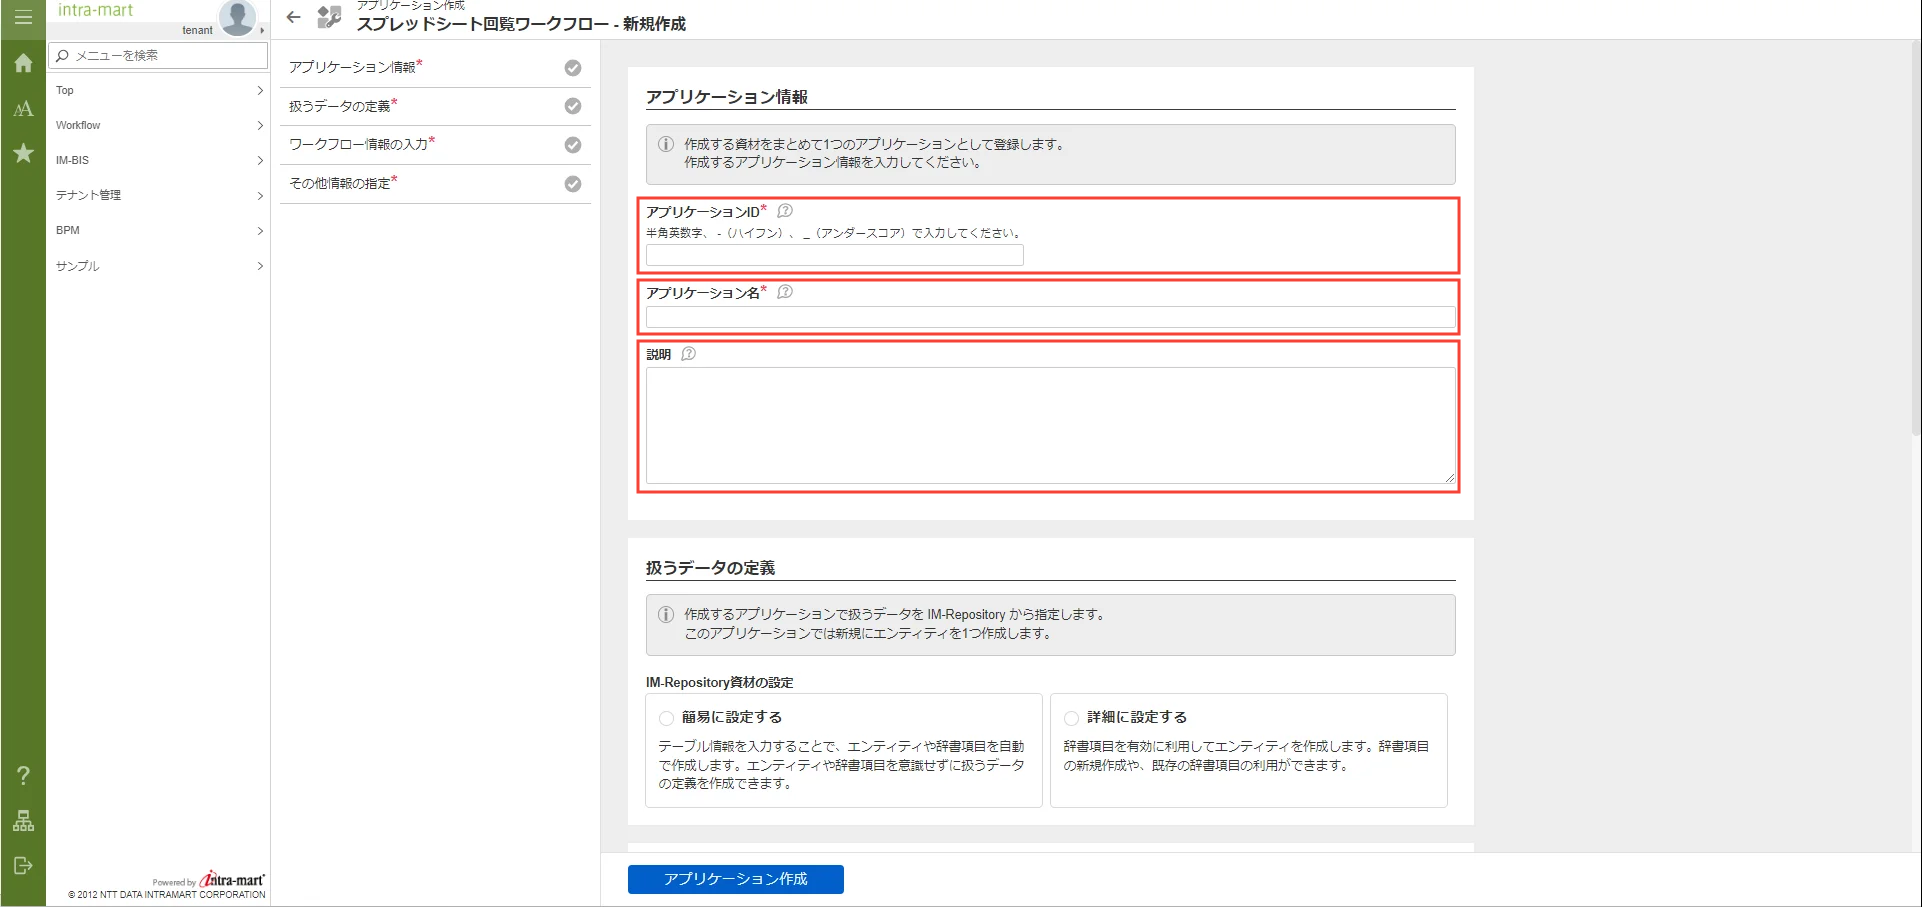Open the Top menu item
Viewport: 1922px width, 907px height.
159,90
